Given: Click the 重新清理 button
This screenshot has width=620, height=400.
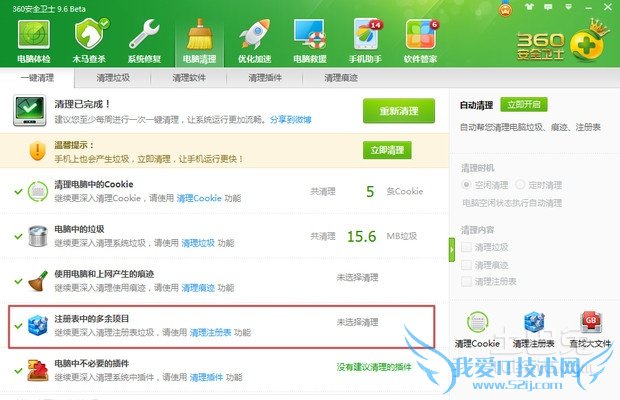Looking at the screenshot, I should pos(399,111).
